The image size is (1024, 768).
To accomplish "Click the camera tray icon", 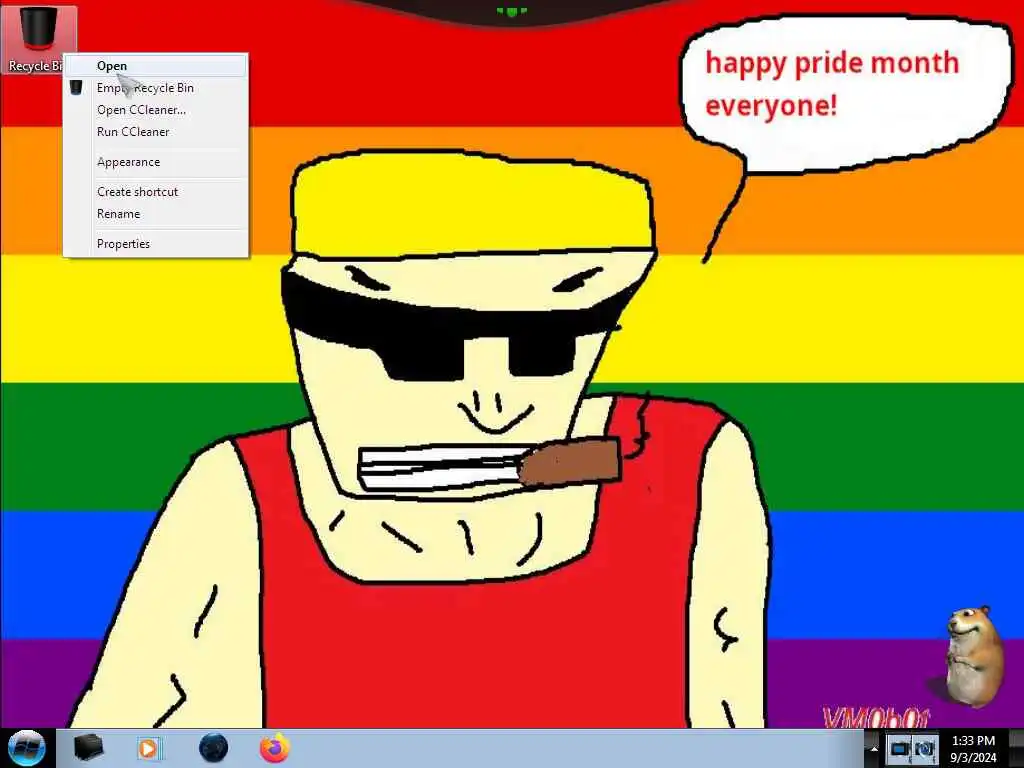I will click(x=924, y=749).
